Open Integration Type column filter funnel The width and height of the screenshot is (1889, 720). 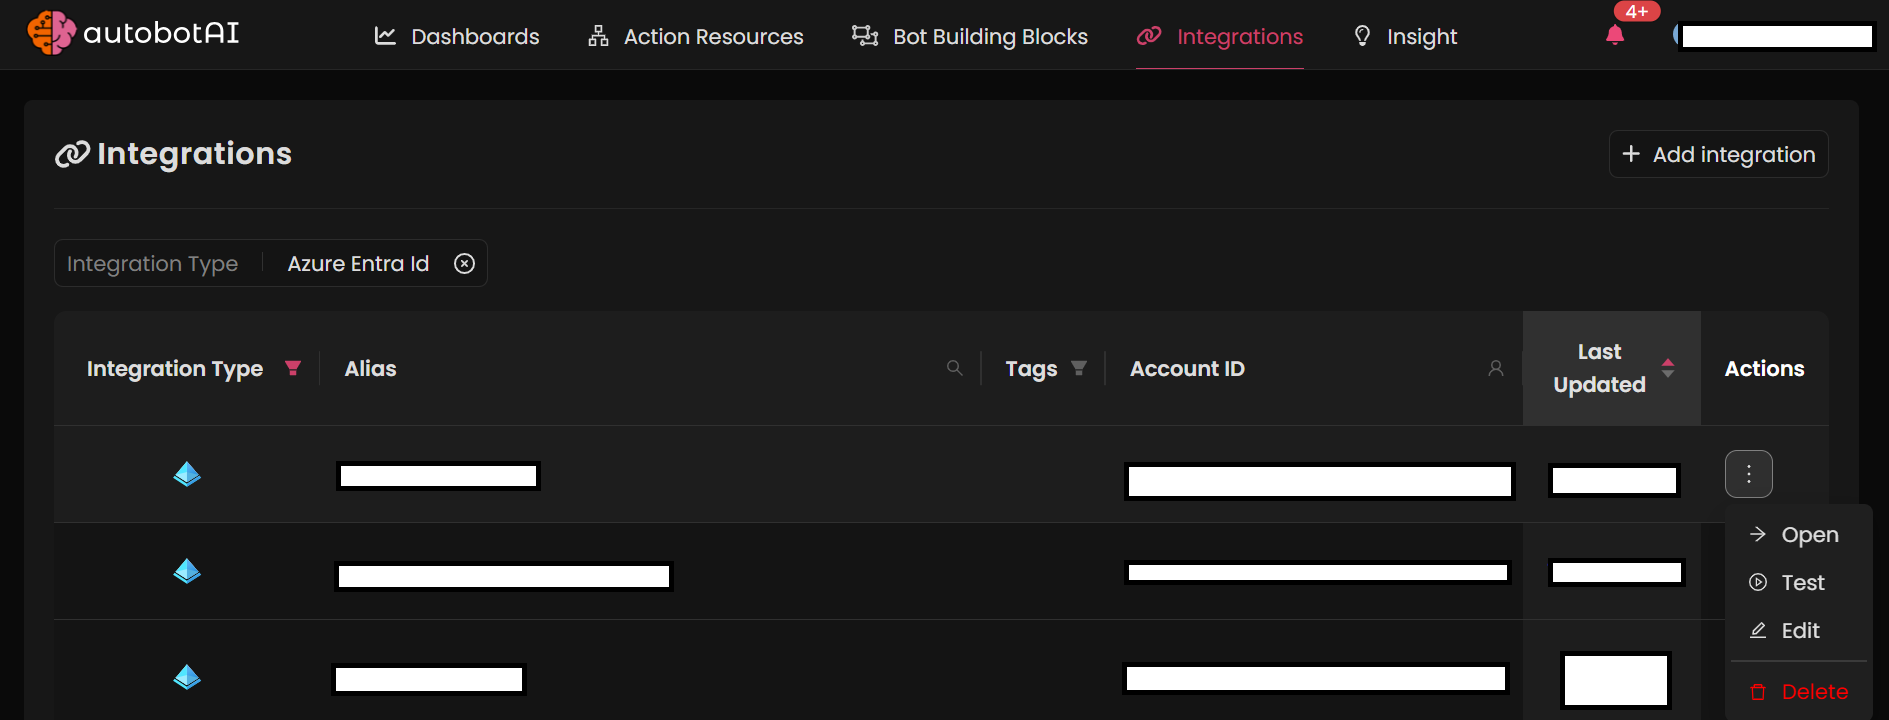(293, 368)
